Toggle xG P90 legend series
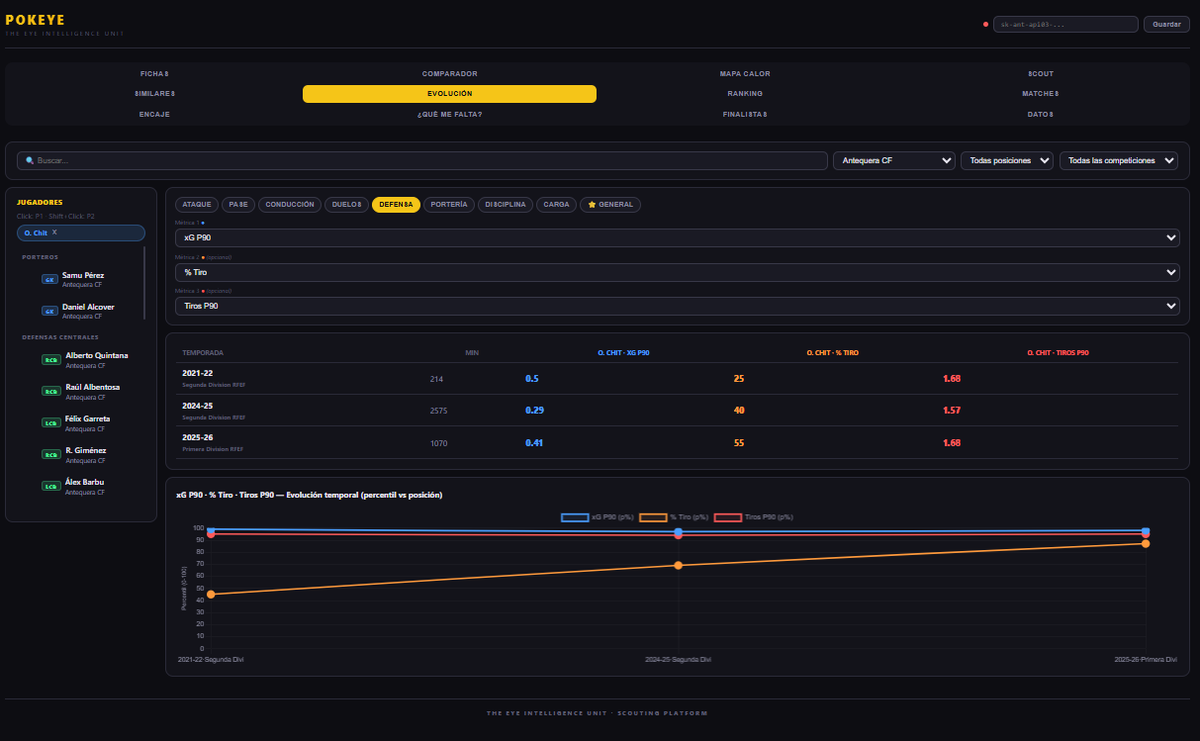Image resolution: width=1200 pixels, height=741 pixels. point(596,517)
